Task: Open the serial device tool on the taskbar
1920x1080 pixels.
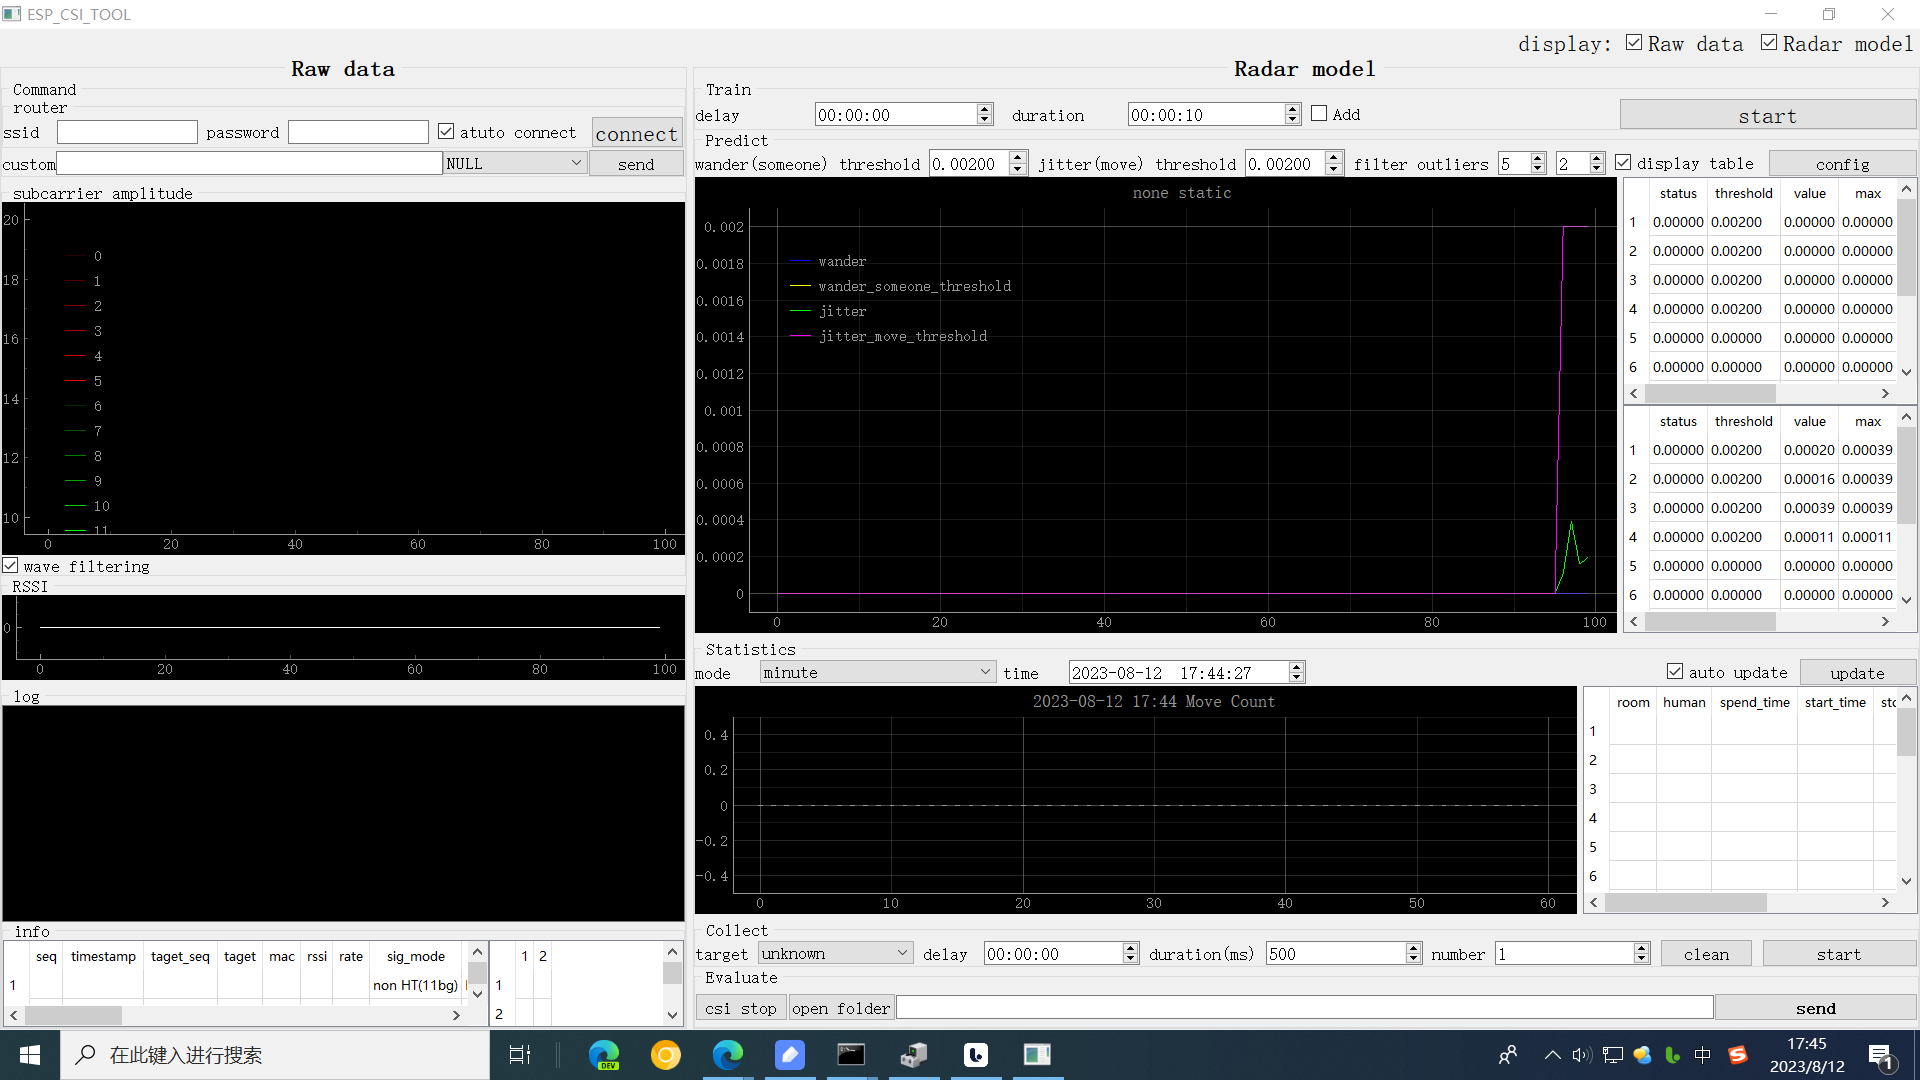Action: point(913,1055)
